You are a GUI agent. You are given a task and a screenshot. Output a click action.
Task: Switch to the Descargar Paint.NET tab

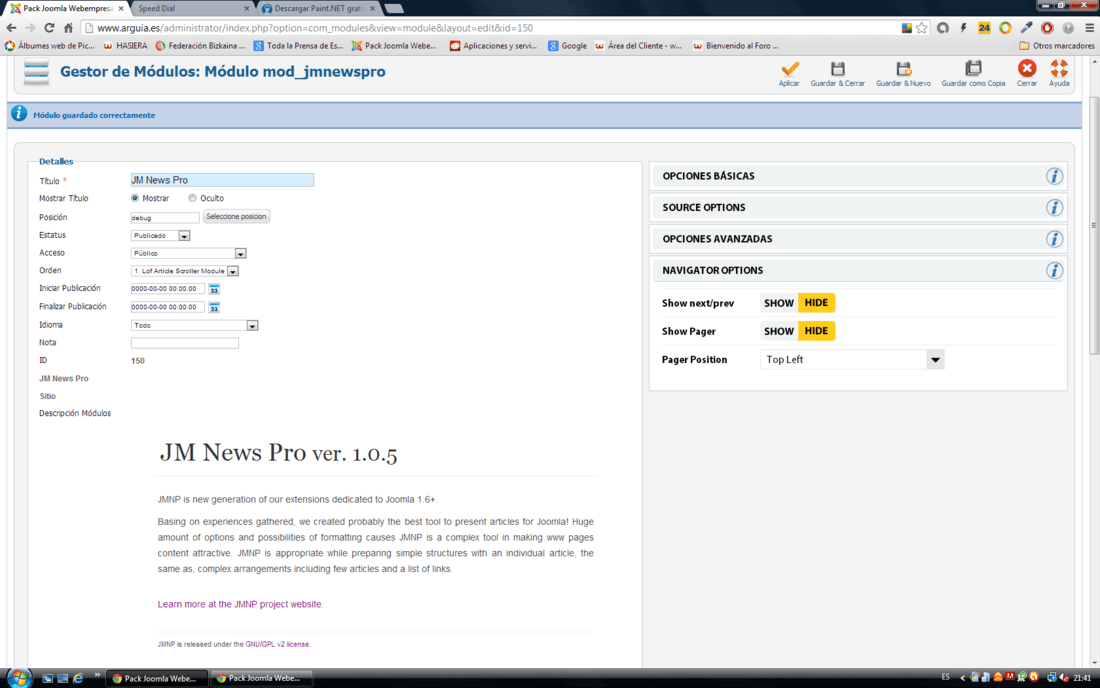pyautogui.click(x=319, y=8)
